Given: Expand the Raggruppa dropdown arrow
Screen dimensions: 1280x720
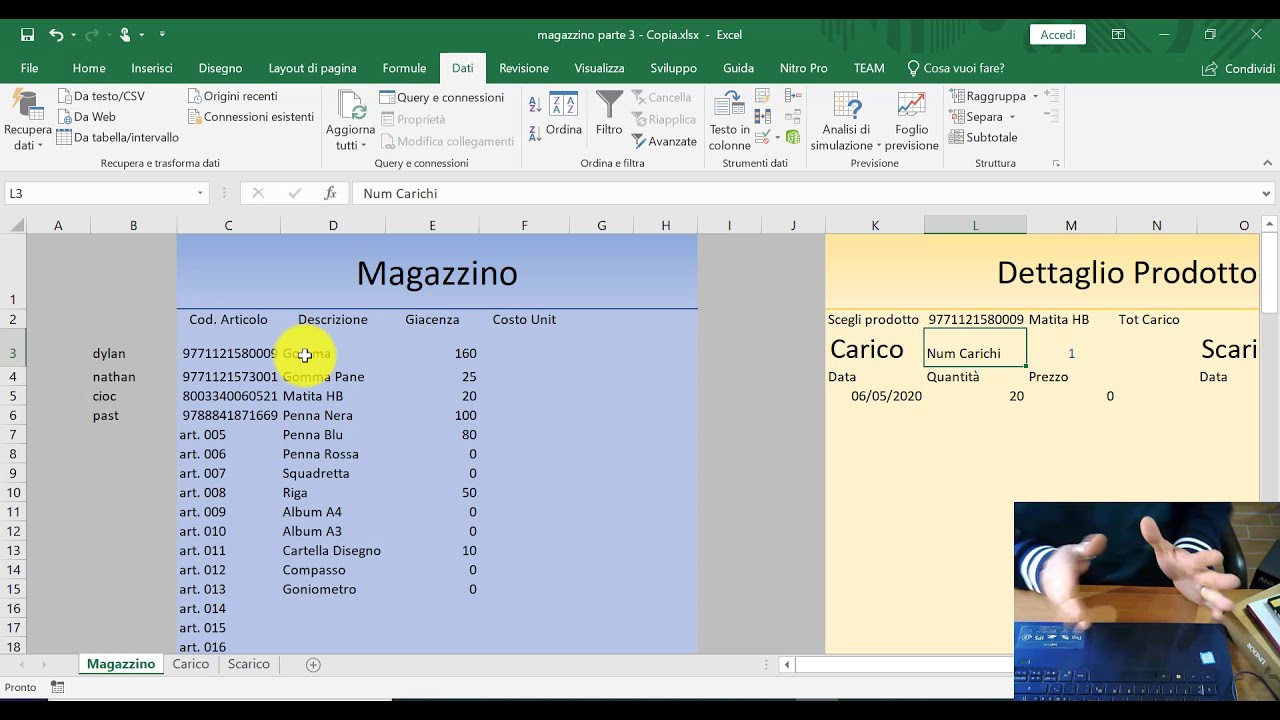Looking at the screenshot, I should pos(1035,96).
